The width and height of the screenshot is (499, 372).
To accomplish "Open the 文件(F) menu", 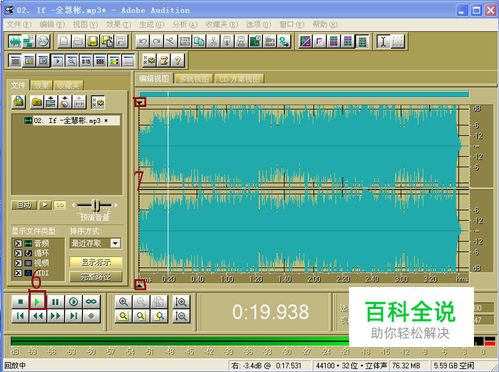I will (19, 24).
